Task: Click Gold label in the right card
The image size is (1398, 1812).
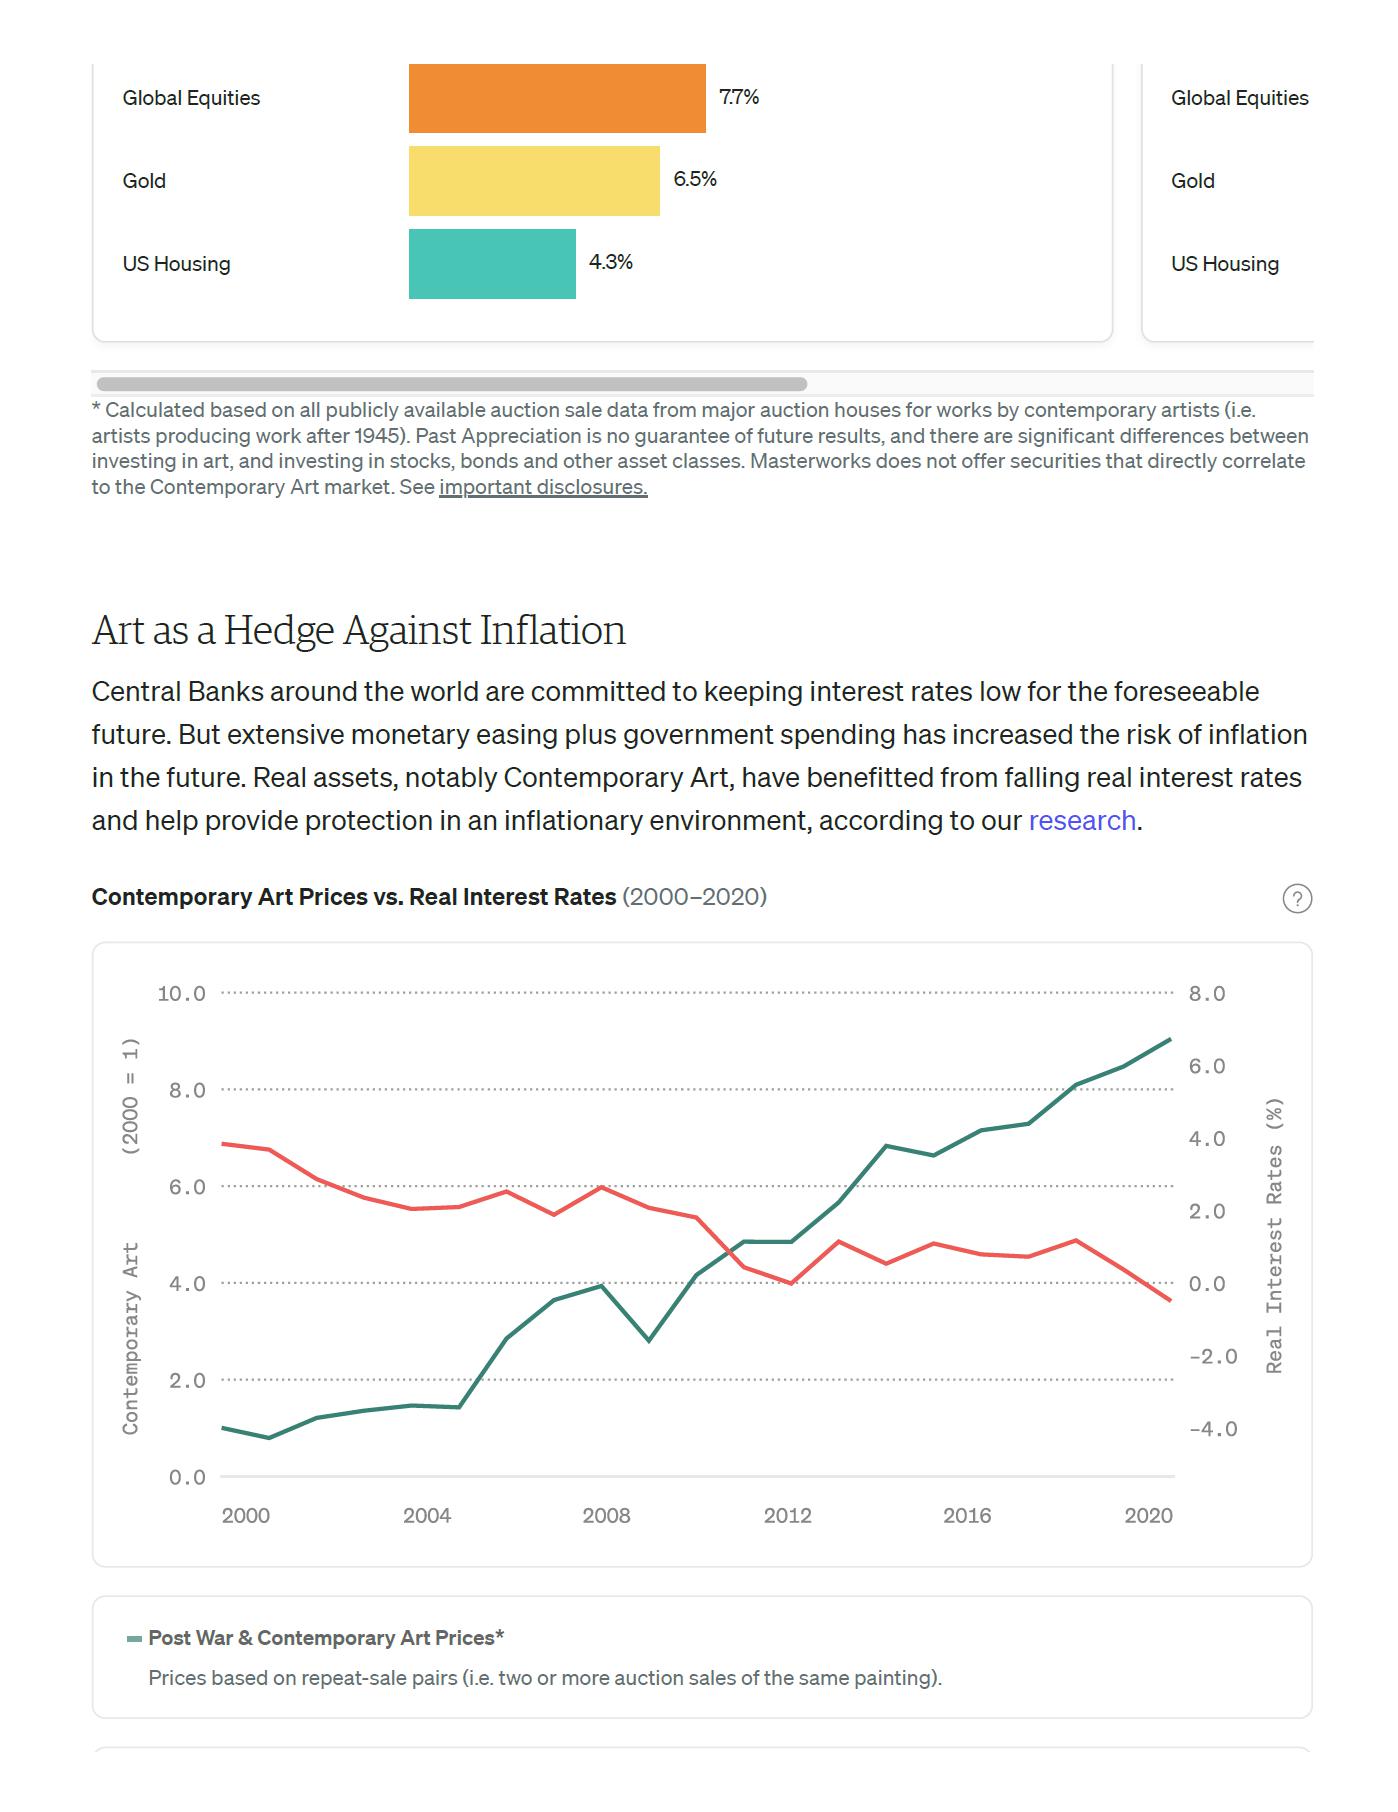Action: 1192,181
